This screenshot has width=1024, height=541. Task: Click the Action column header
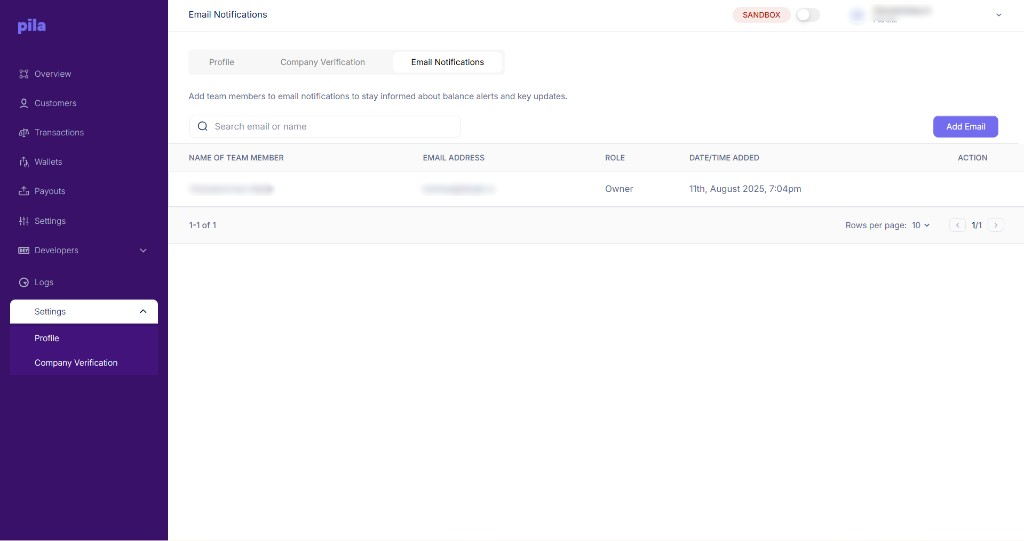tap(972, 157)
